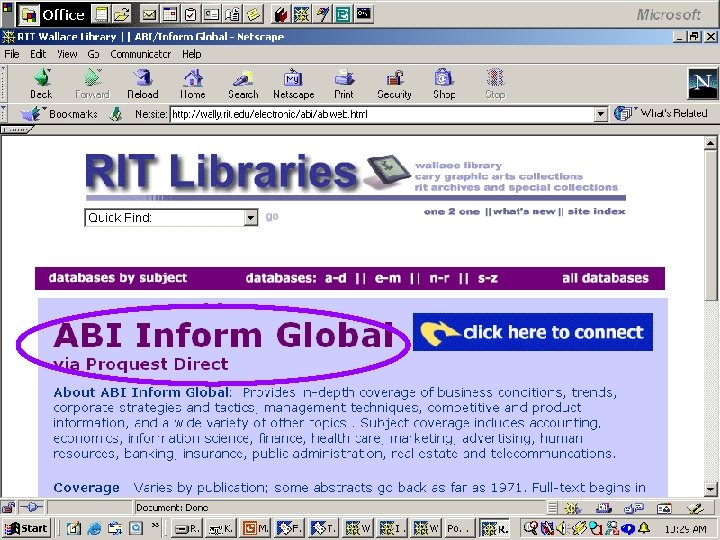This screenshot has width=720, height=540.
Task: Open My Netscape from the toolbar
Action: point(293,84)
